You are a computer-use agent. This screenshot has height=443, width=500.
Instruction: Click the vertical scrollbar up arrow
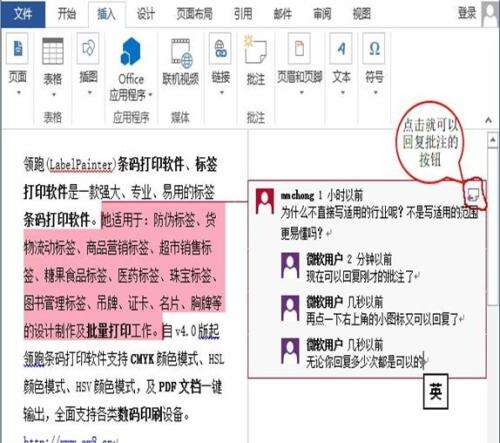(493, 140)
